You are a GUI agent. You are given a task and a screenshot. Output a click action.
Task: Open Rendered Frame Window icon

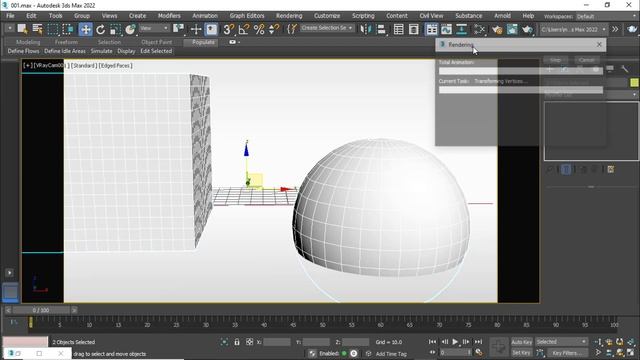tap(512, 29)
